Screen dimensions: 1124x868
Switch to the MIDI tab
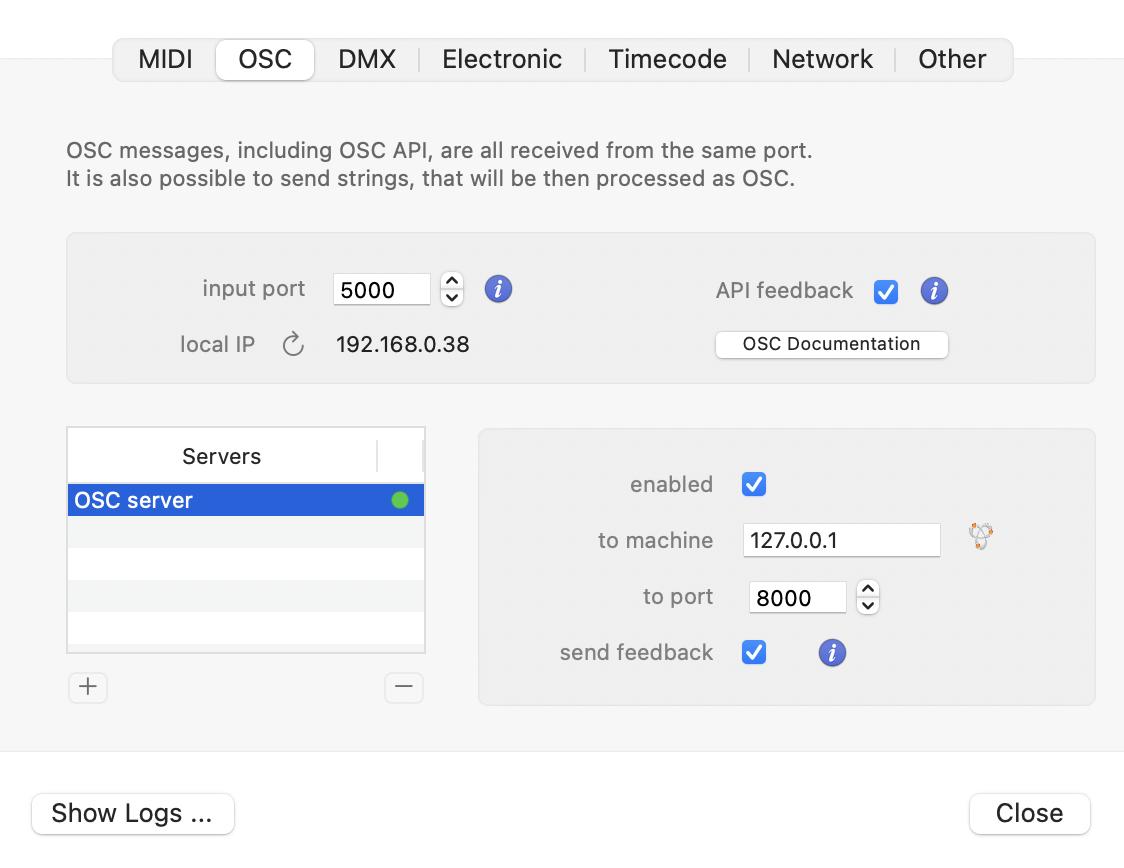point(165,59)
